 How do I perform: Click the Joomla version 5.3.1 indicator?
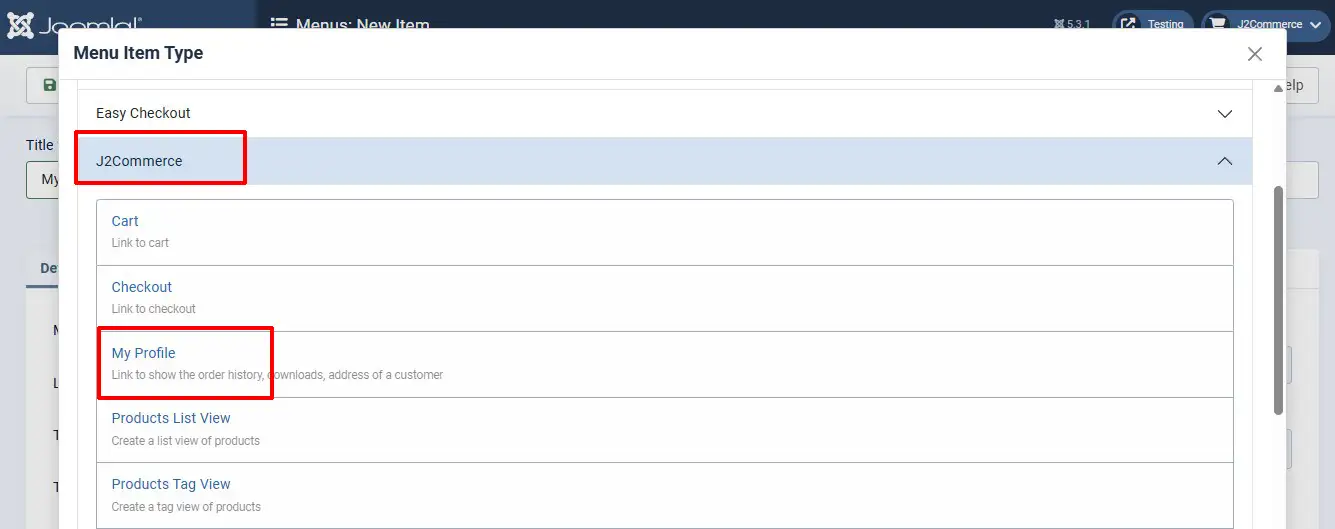(x=1072, y=24)
